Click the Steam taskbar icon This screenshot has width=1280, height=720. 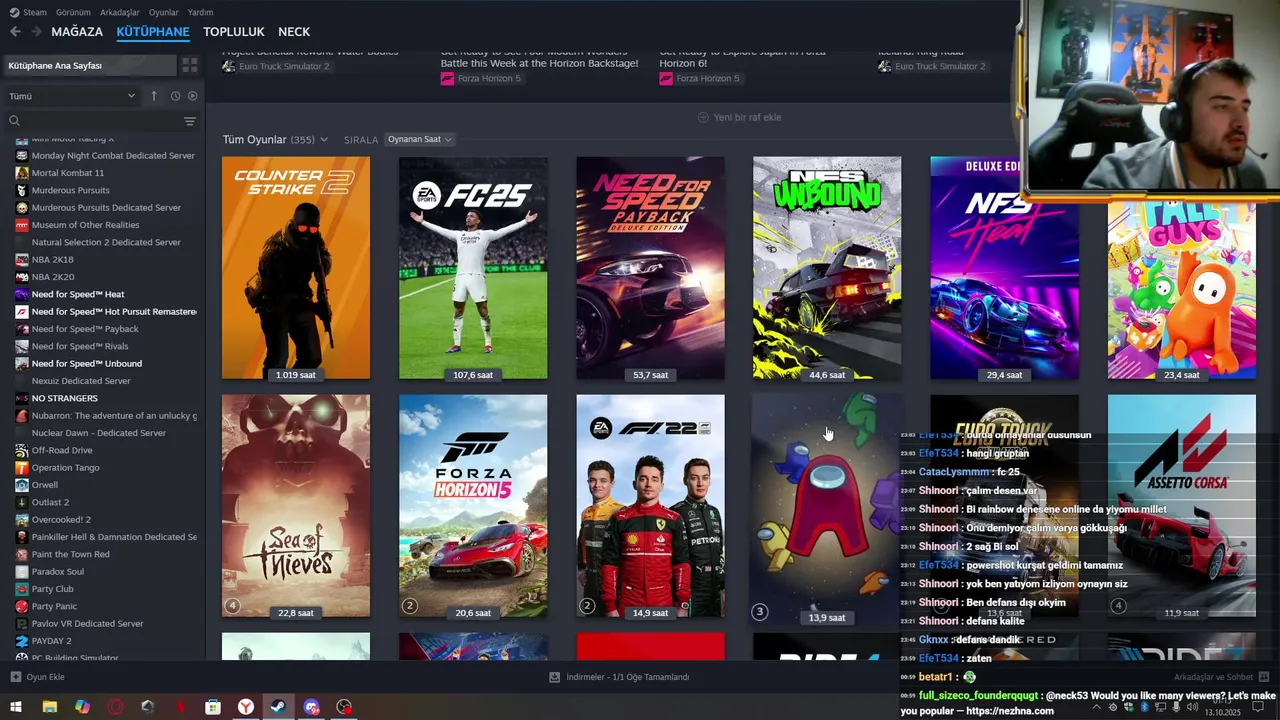point(278,707)
